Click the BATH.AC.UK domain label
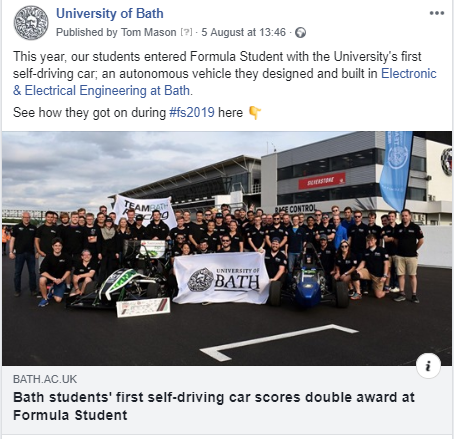 coord(45,379)
